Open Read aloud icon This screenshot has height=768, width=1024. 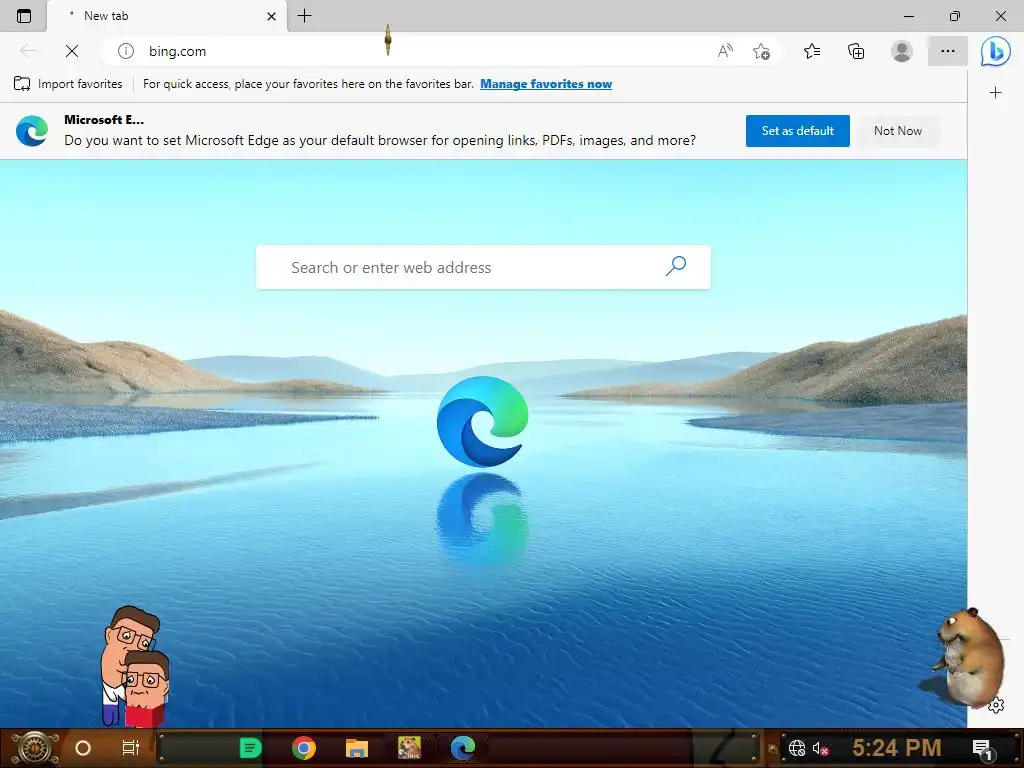(725, 51)
